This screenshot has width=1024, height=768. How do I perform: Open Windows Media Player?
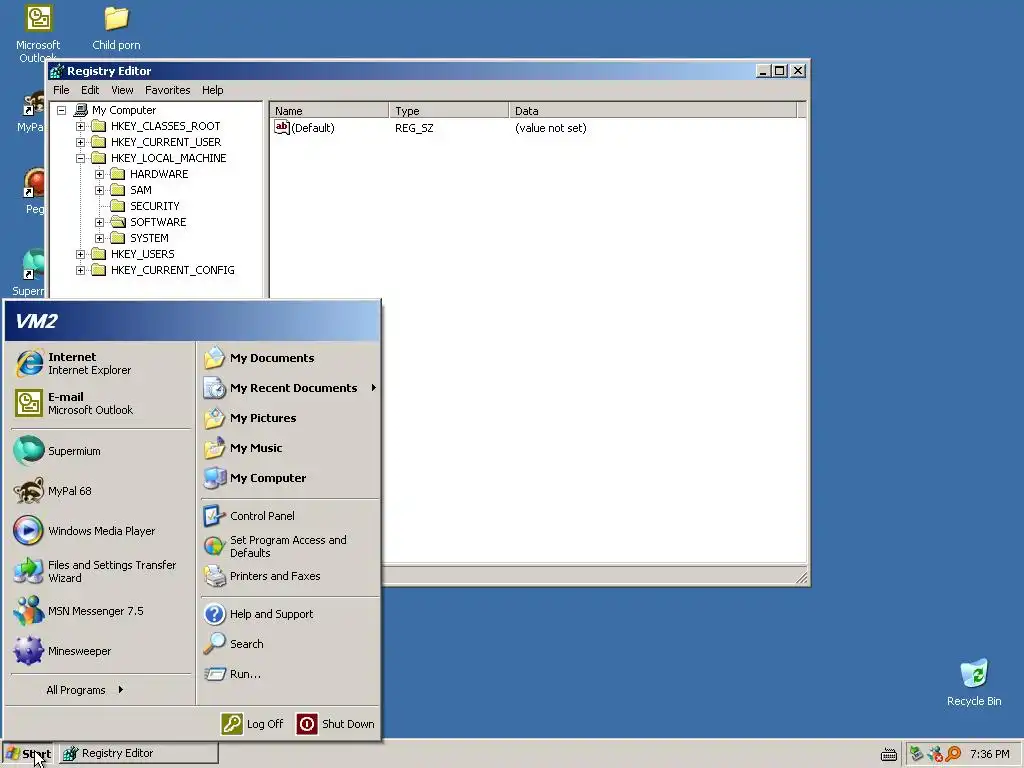pyautogui.click(x=101, y=530)
